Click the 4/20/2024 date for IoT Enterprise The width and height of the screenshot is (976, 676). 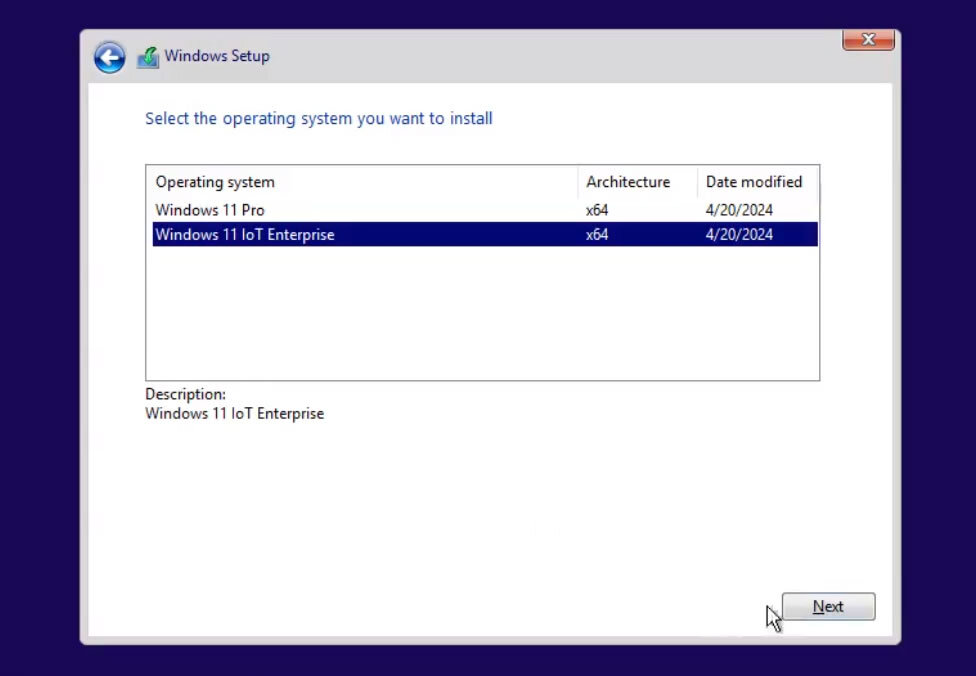coord(739,235)
